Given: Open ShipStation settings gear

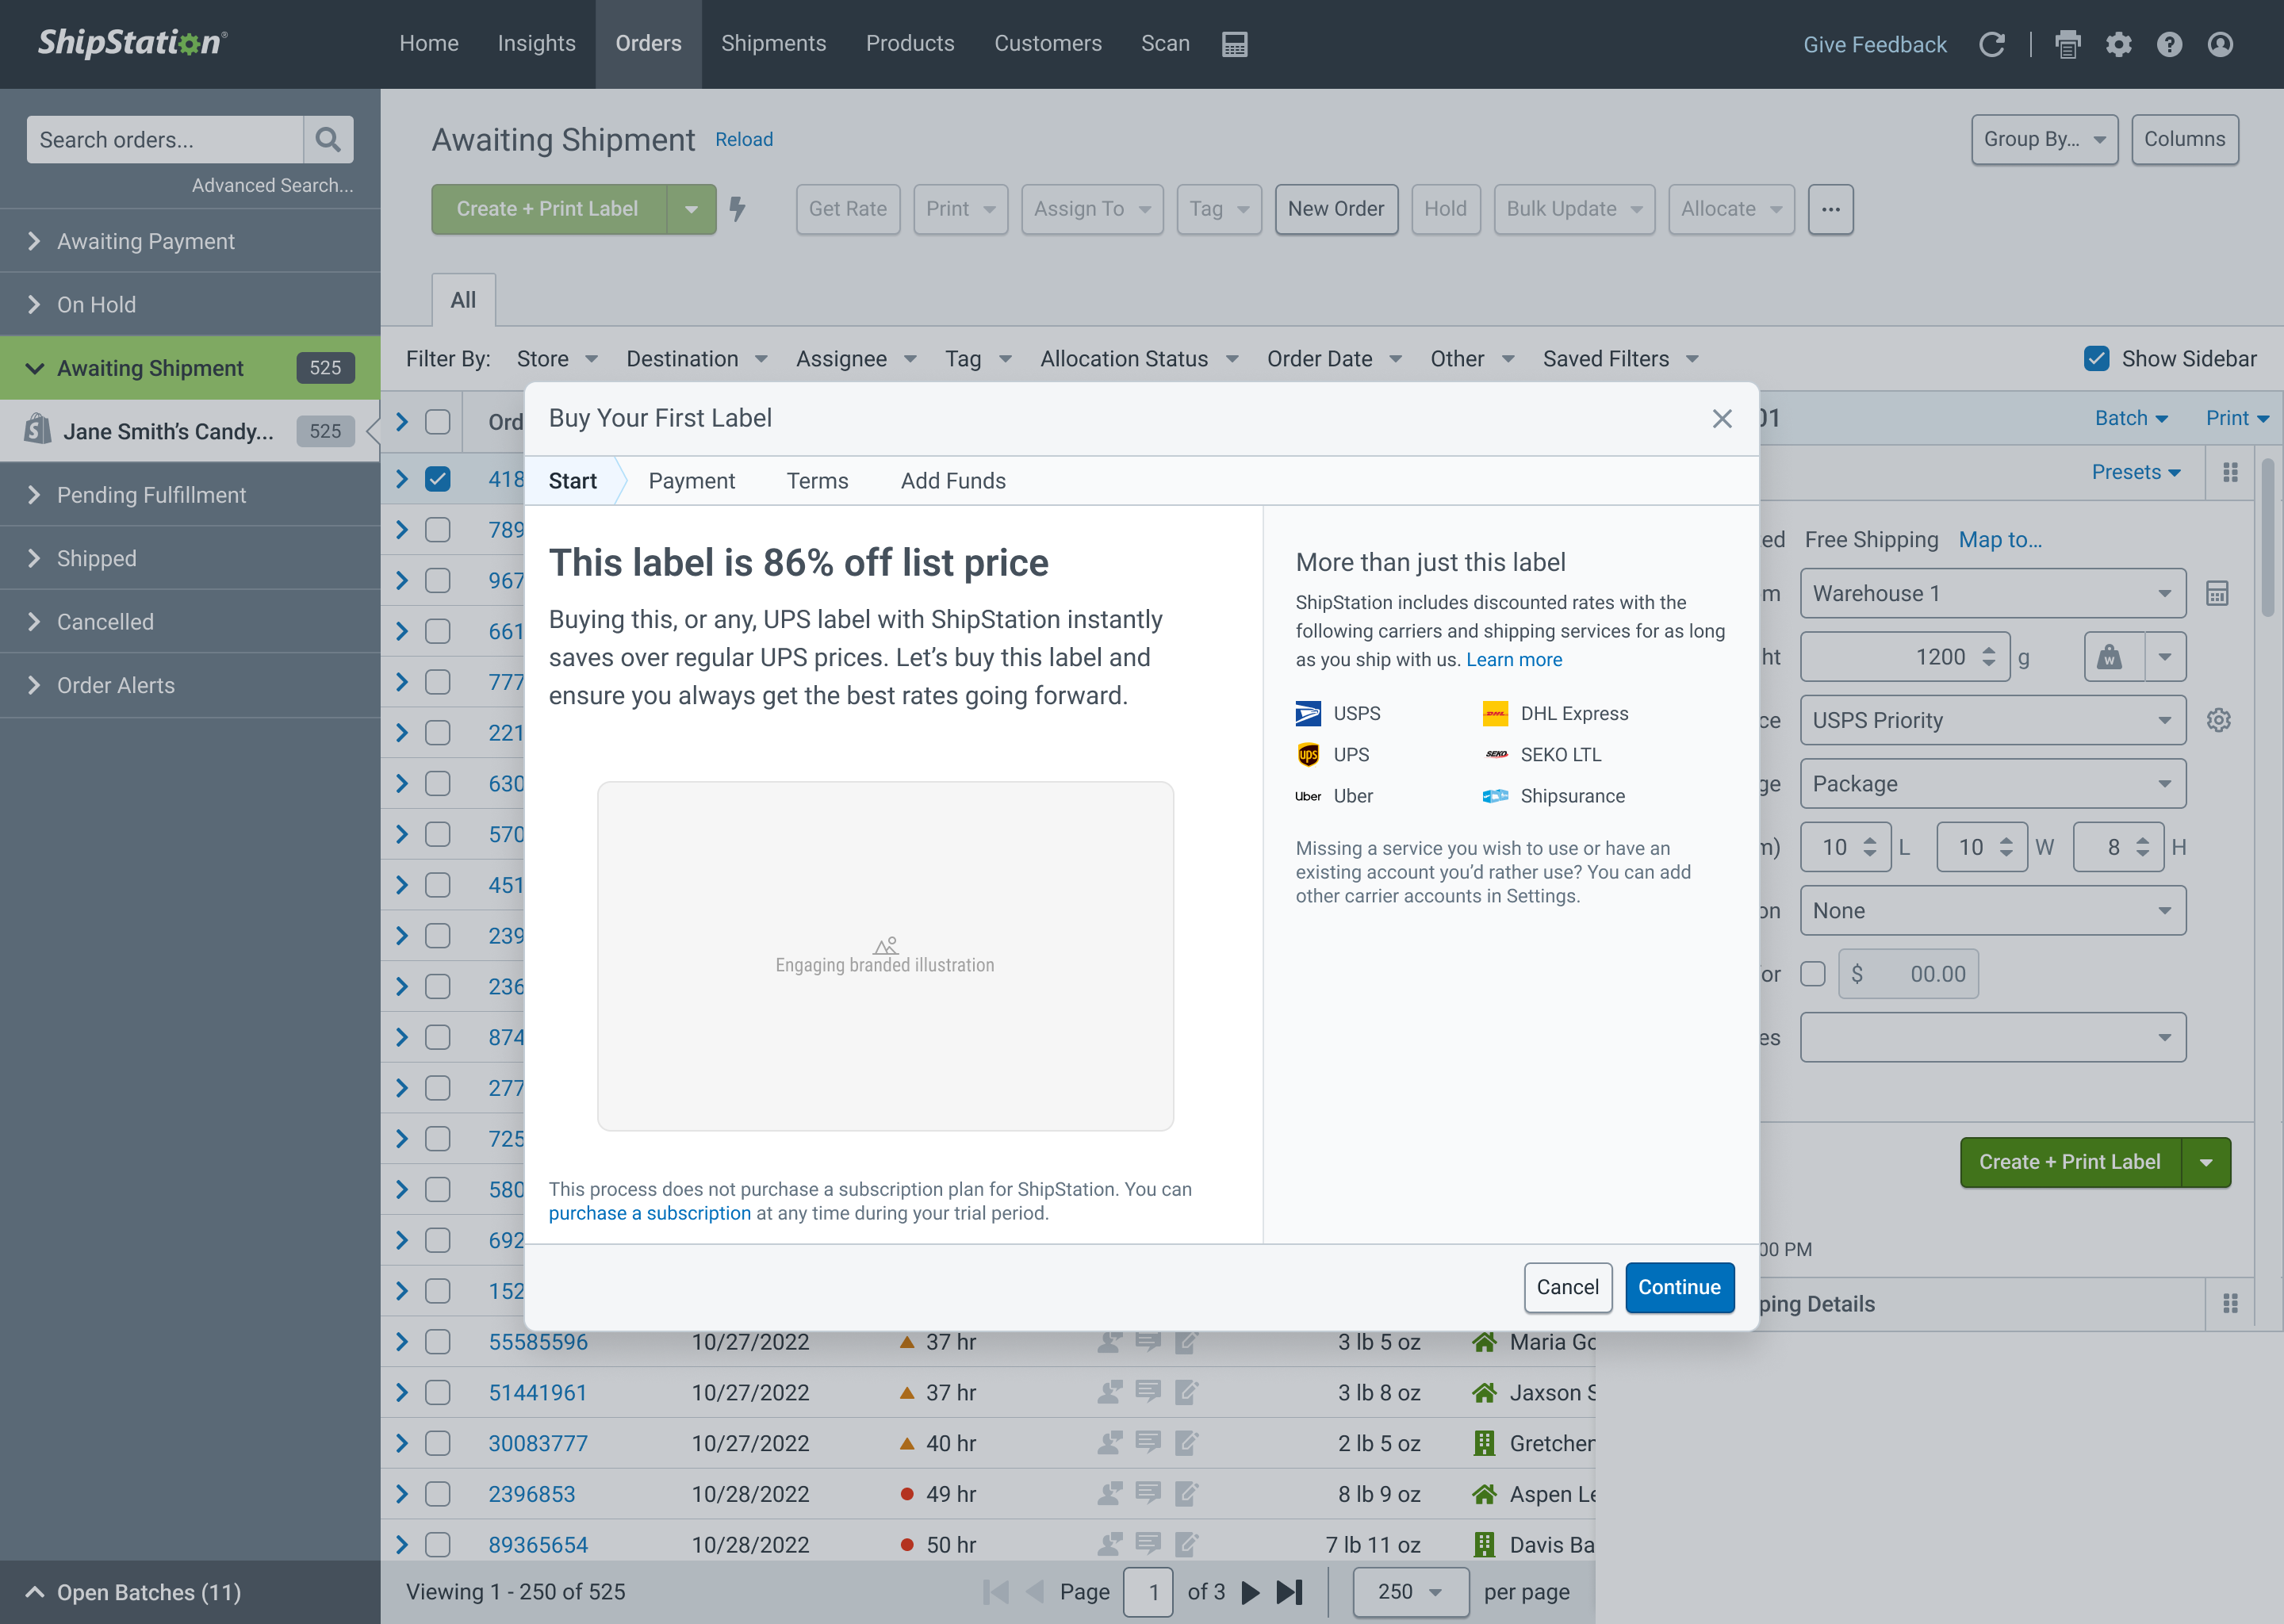Looking at the screenshot, I should point(2119,44).
